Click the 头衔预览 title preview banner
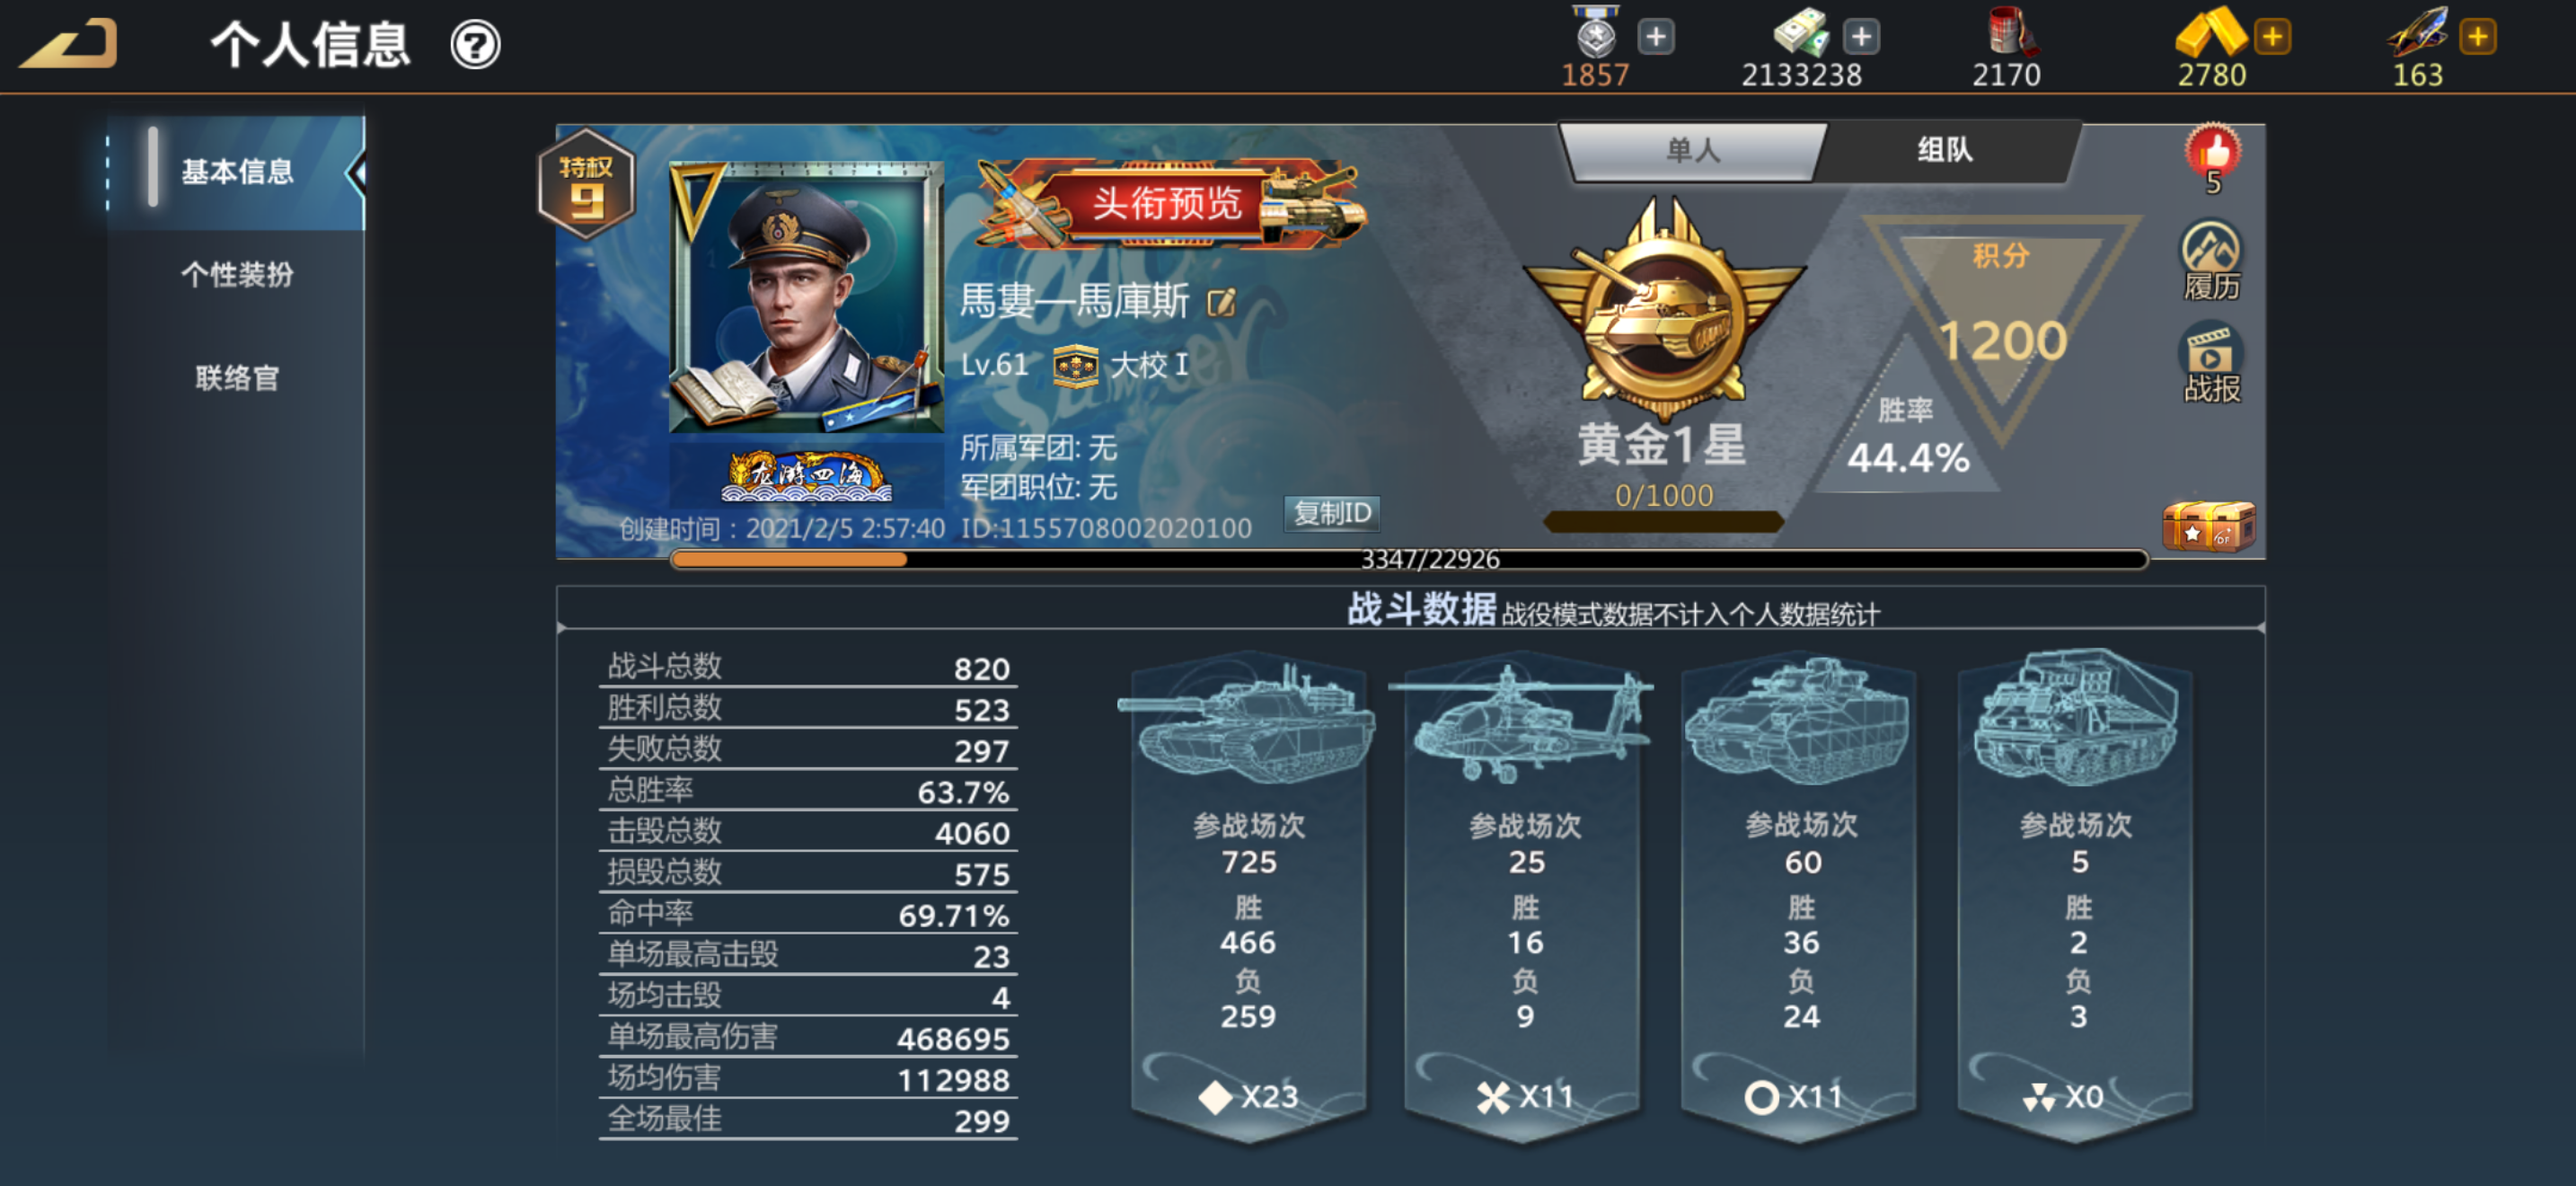 [1168, 203]
